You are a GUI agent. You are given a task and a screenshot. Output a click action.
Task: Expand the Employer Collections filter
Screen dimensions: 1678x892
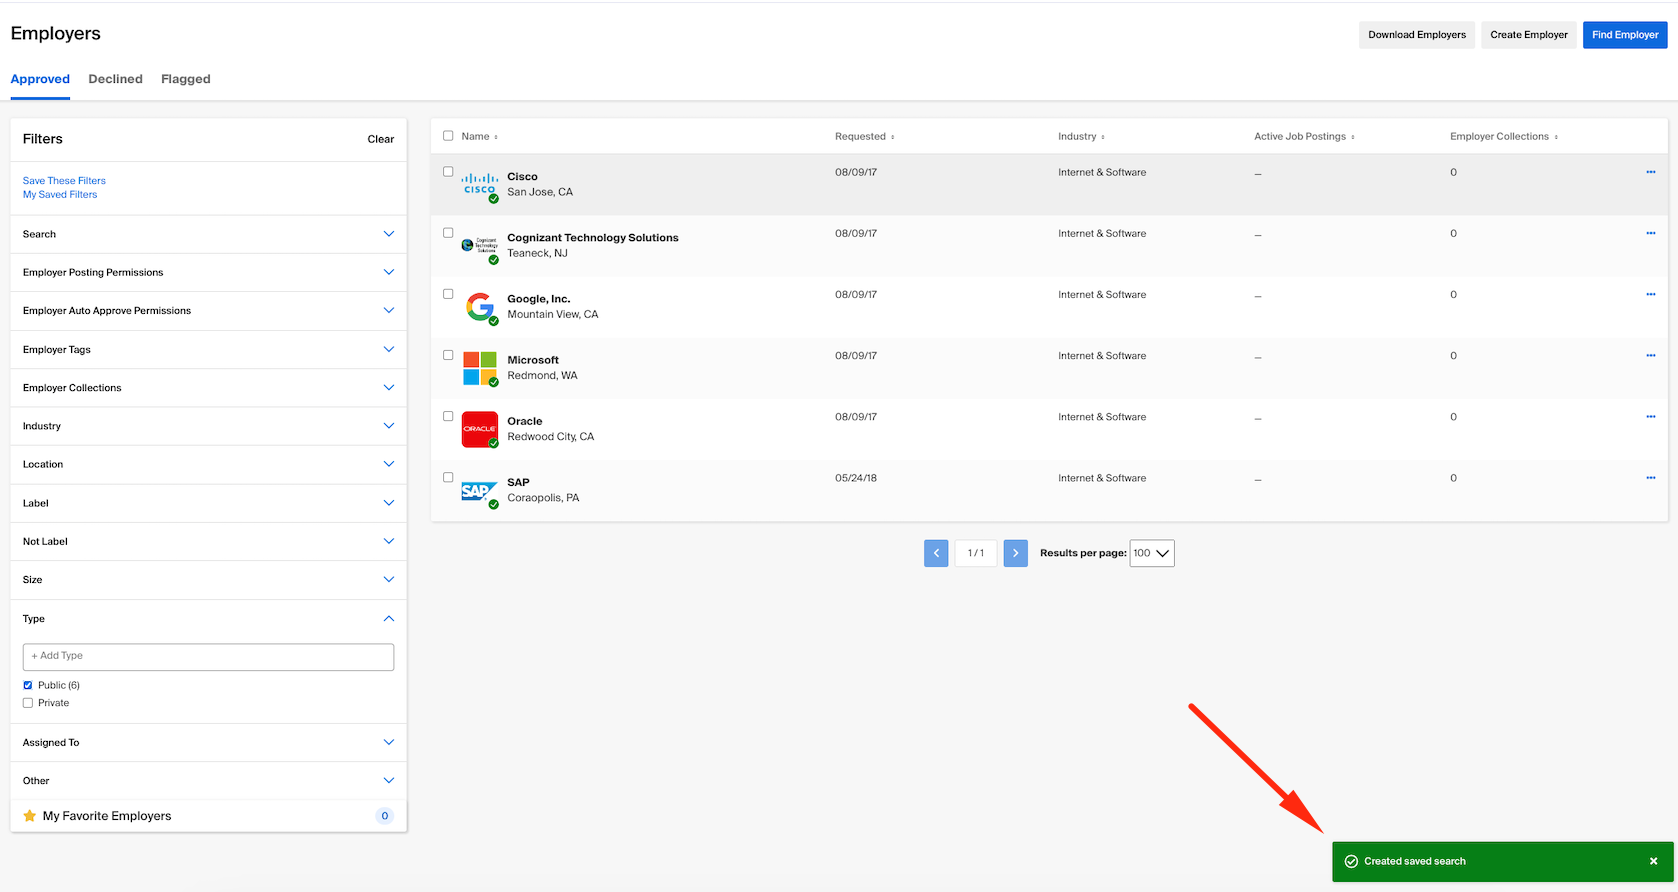[x=208, y=388]
